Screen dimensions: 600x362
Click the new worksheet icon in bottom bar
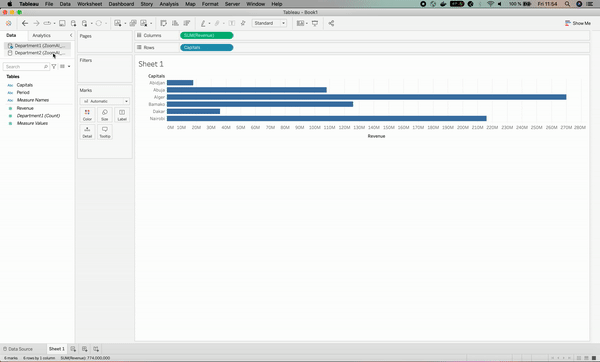[x=73, y=349]
